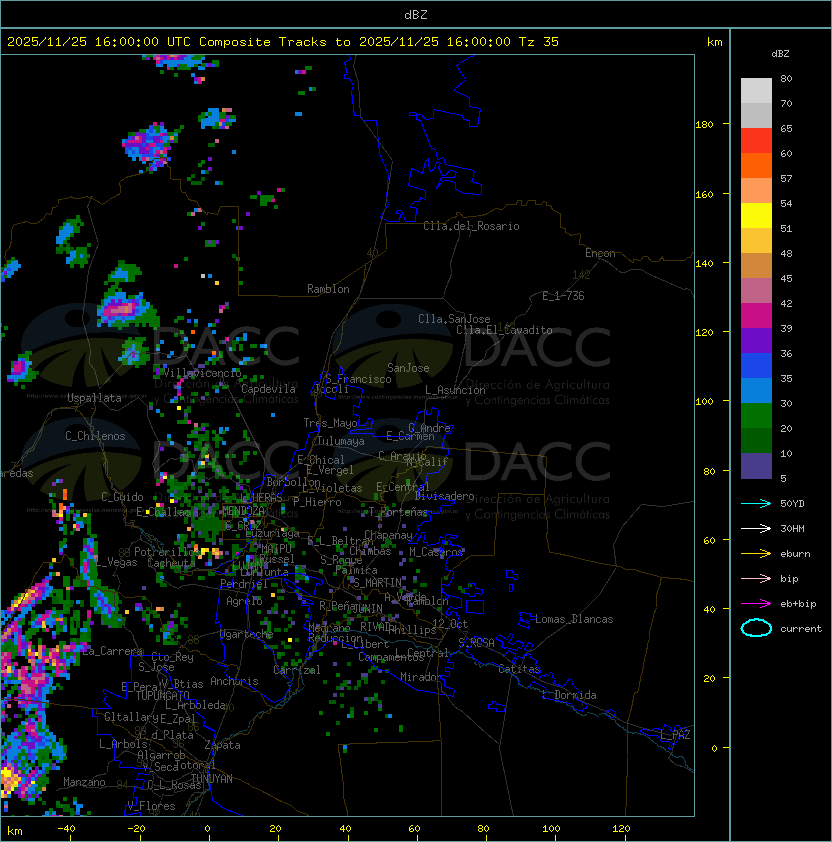Click the 180 km vertical axis tick
The width and height of the screenshot is (832, 842).
coord(704,125)
